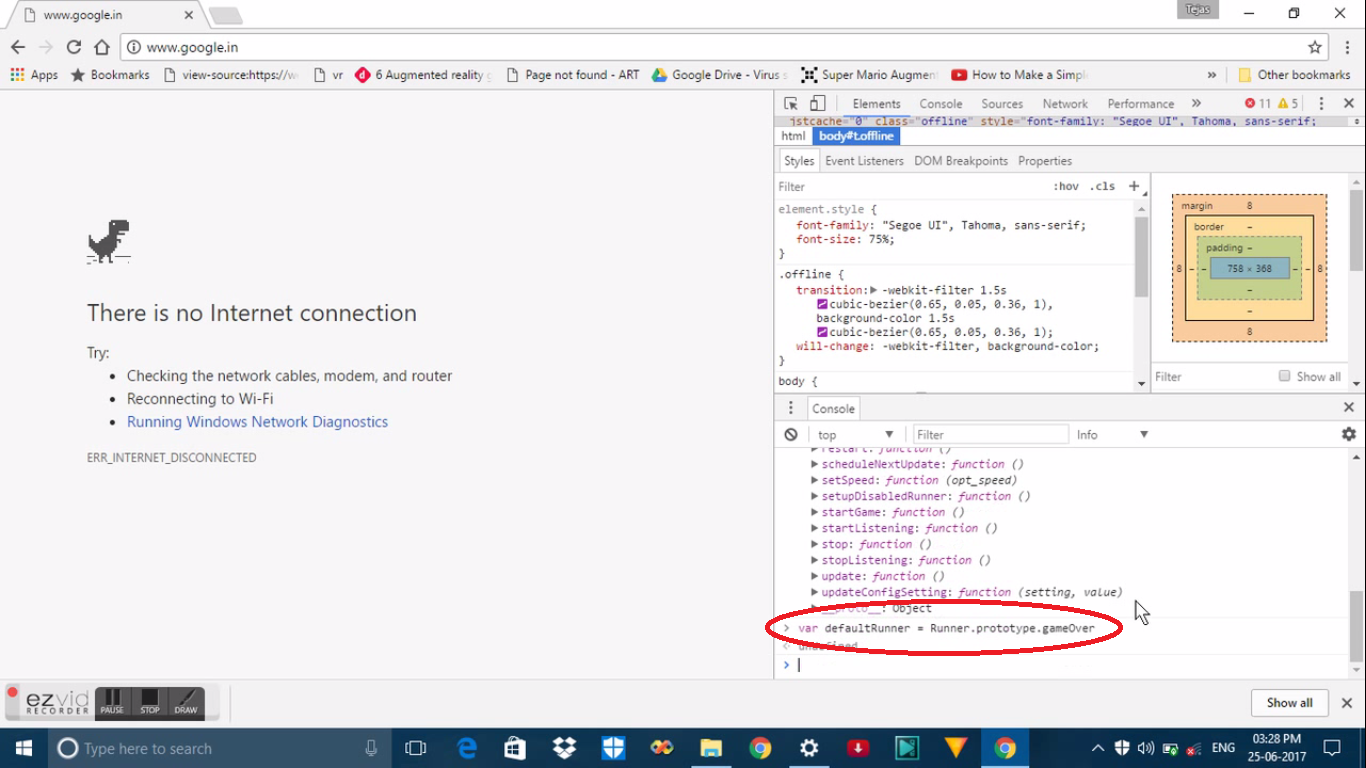Open Microsoft Edge from taskbar
The image size is (1366, 768).
(466, 748)
